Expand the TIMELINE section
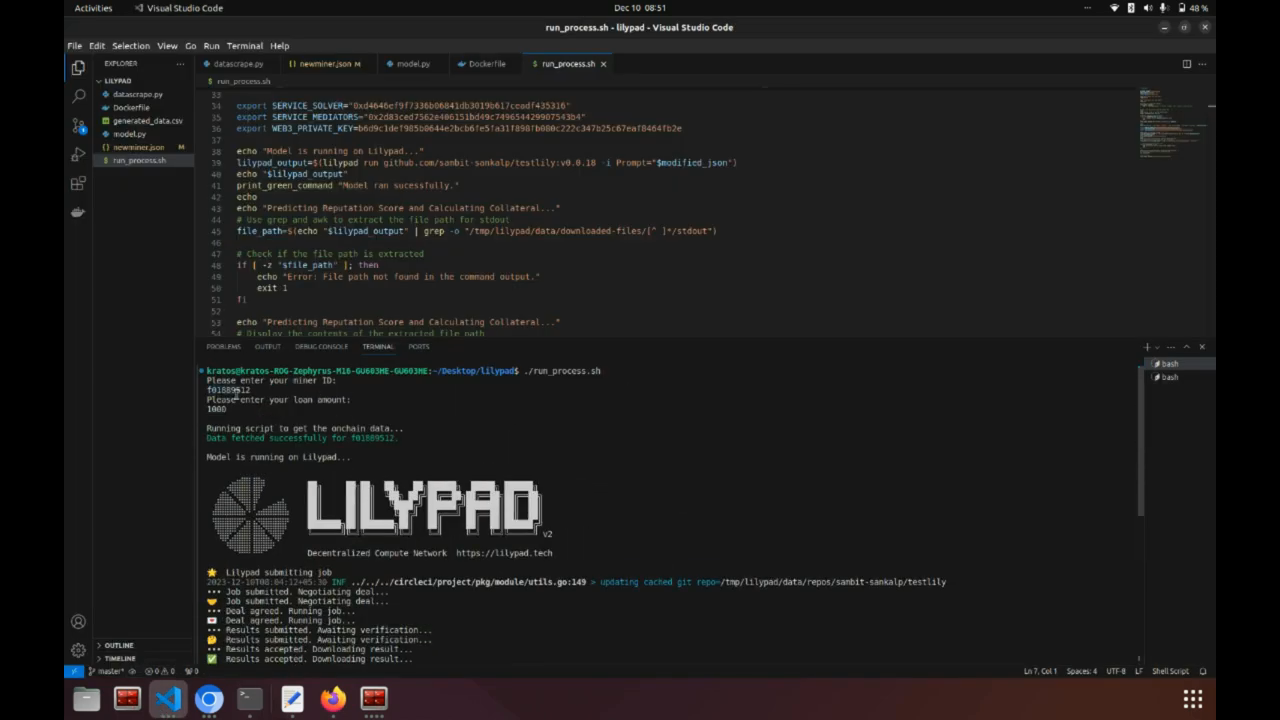Viewport: 1280px width, 720px height. [119, 659]
